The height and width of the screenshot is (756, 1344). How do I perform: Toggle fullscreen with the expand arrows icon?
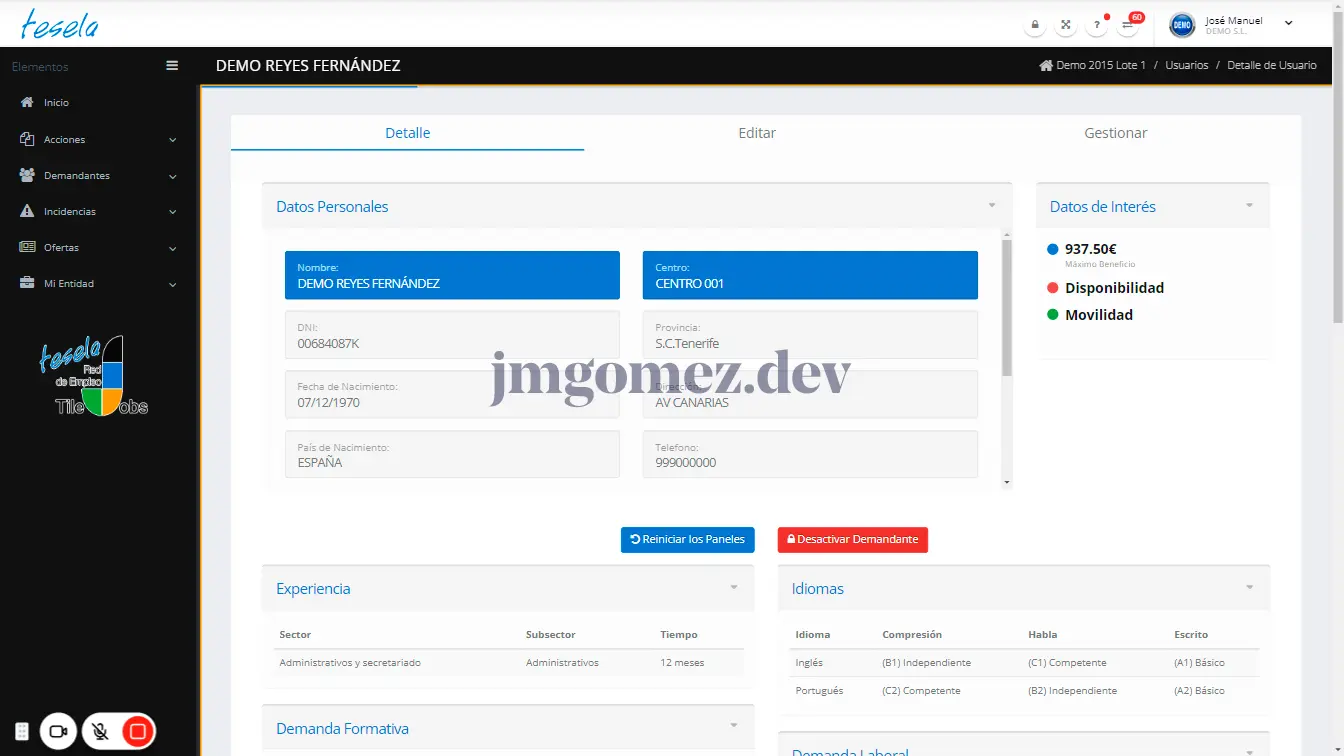[1066, 25]
